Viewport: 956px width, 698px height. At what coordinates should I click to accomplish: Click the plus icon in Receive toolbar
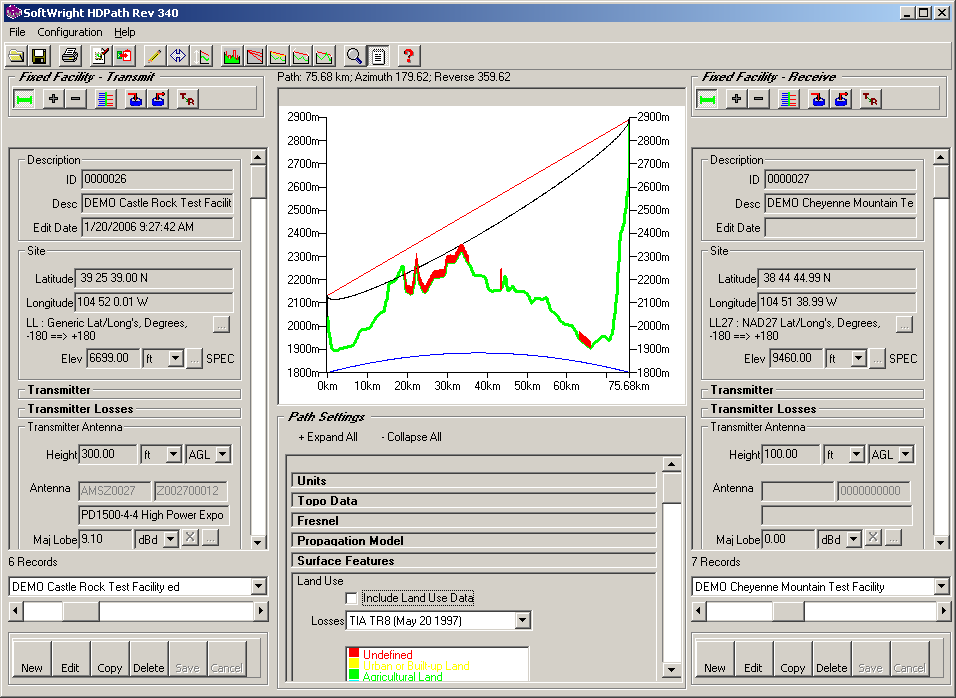(737, 99)
